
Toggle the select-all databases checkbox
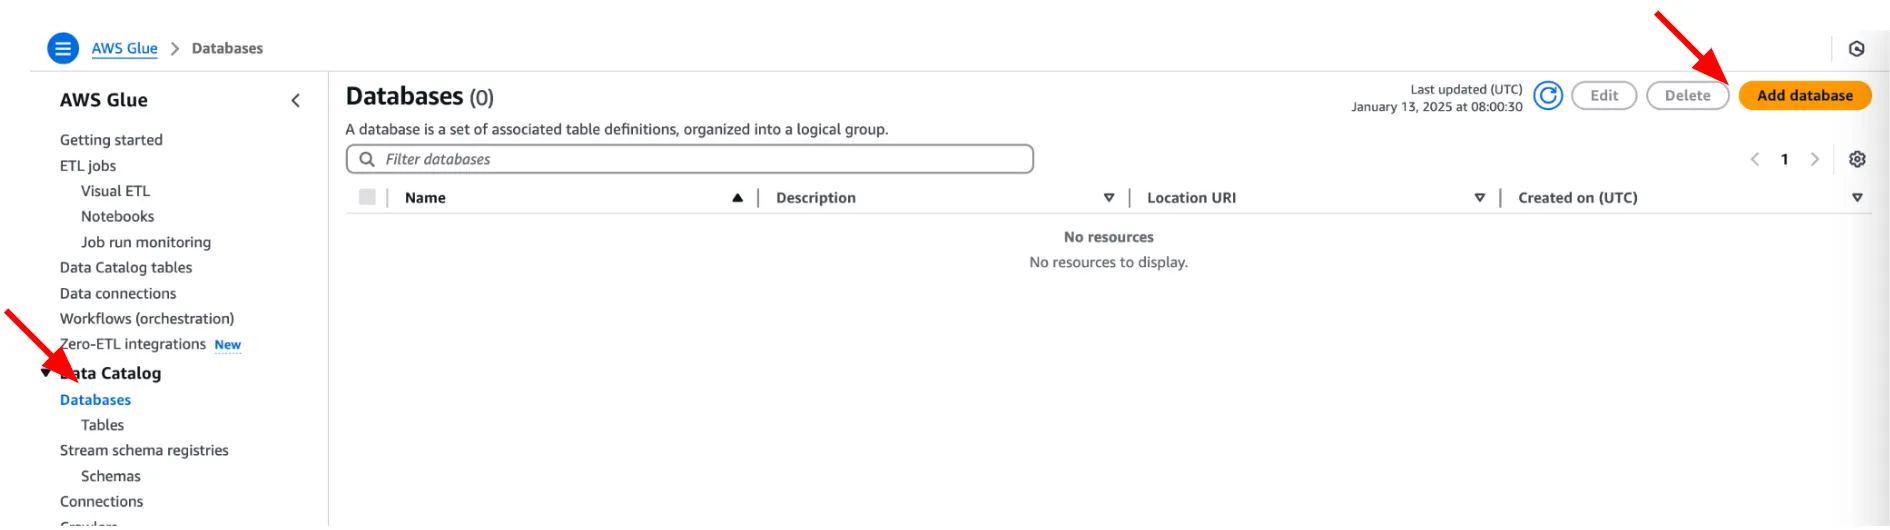(367, 197)
